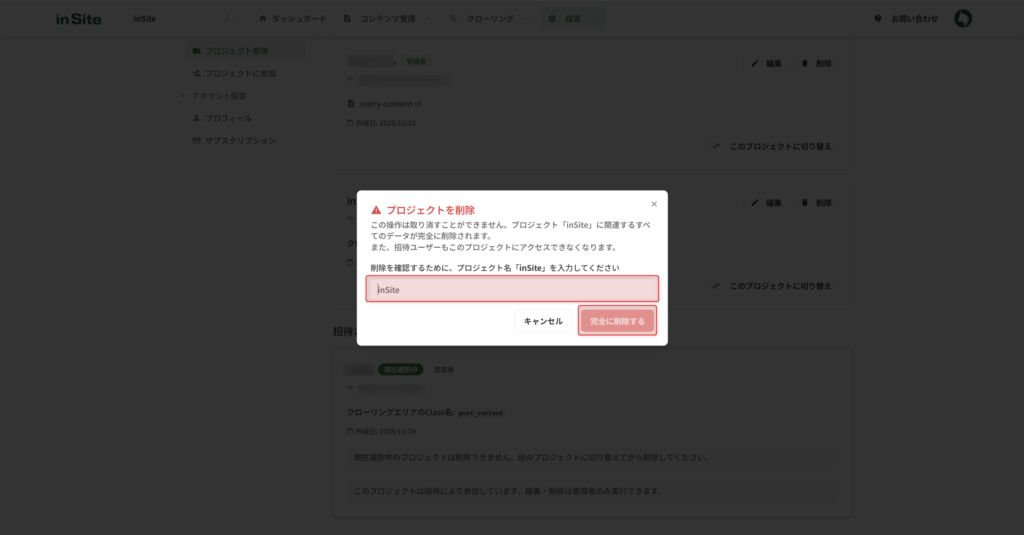This screenshot has height=535, width=1024.
Task: Click the warning triangle icon in dialog title
Action: point(376,210)
